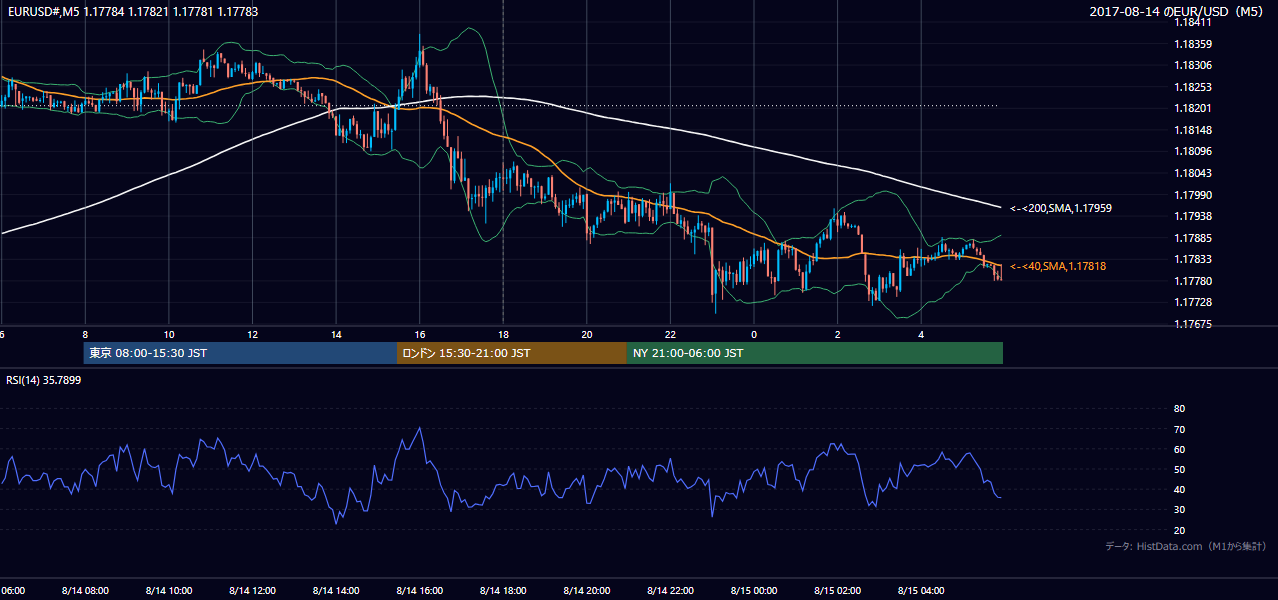
Task: Click the 8/15 04:00 time label
Action: [x=921, y=590]
